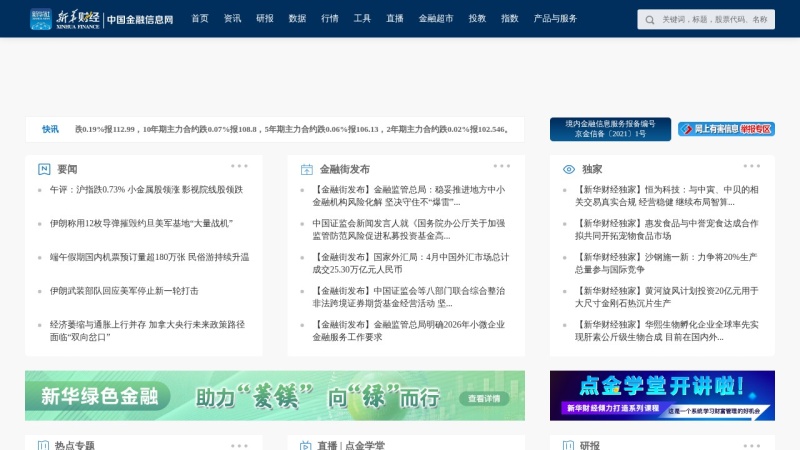Open more options for 要闻 section
800x450 pixels.
point(239,166)
